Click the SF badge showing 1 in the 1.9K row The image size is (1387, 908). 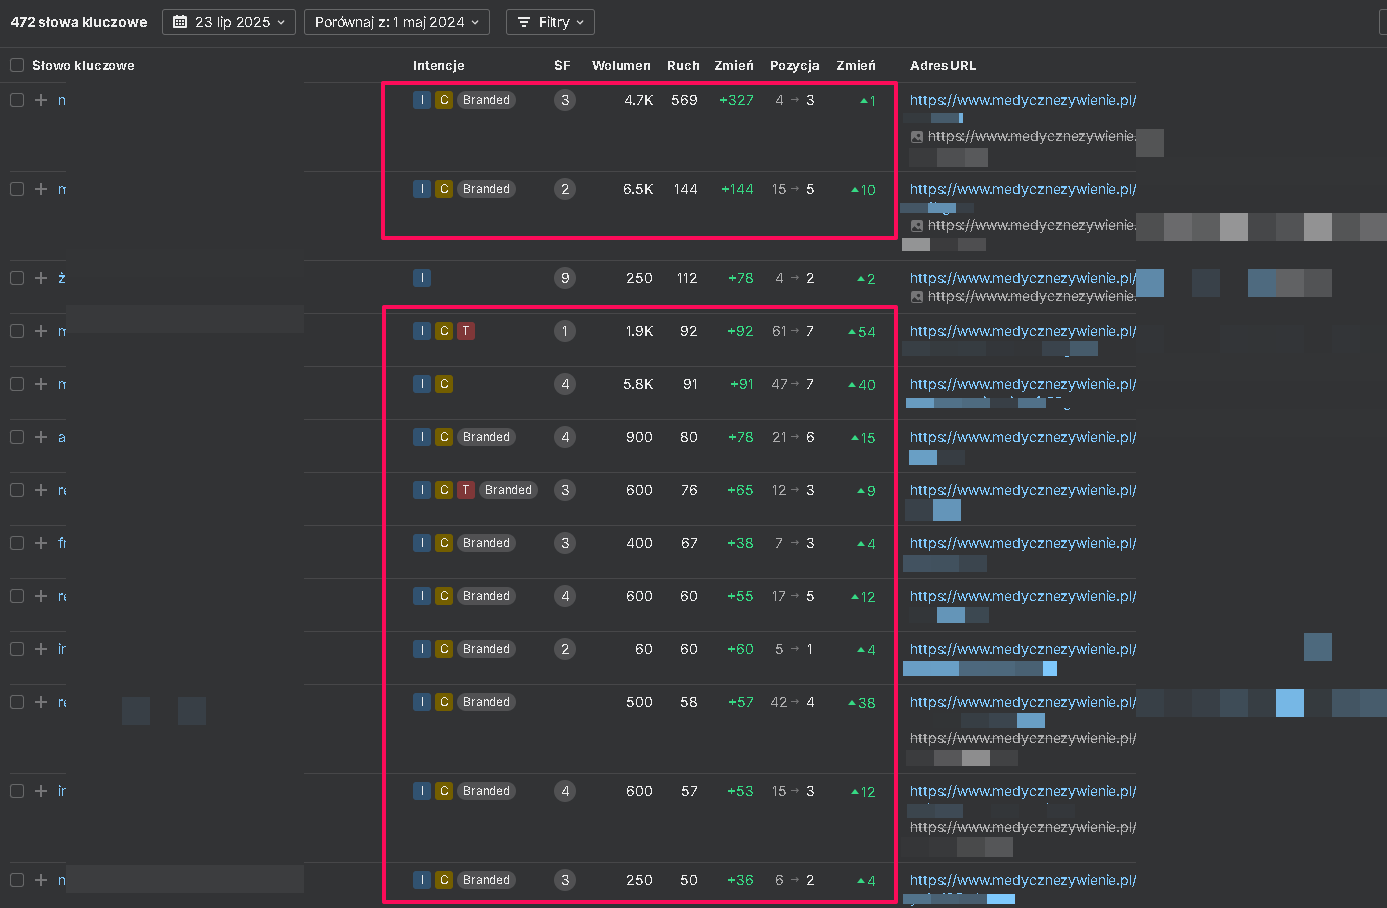565,331
